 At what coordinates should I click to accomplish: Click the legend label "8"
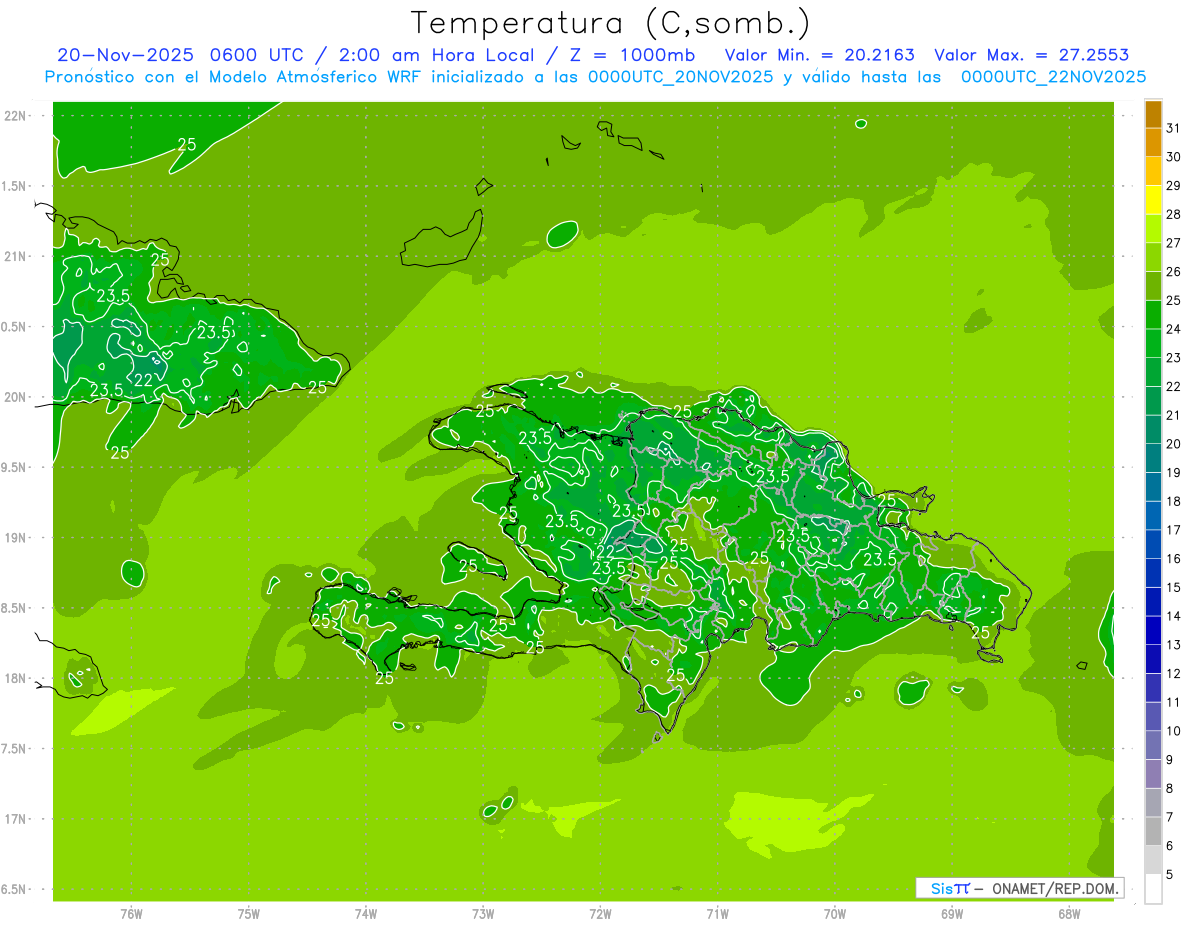(x=1170, y=788)
